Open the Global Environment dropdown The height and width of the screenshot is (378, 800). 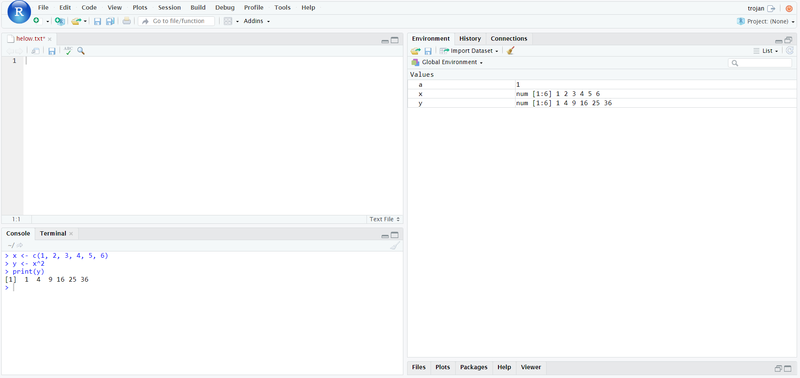click(447, 62)
